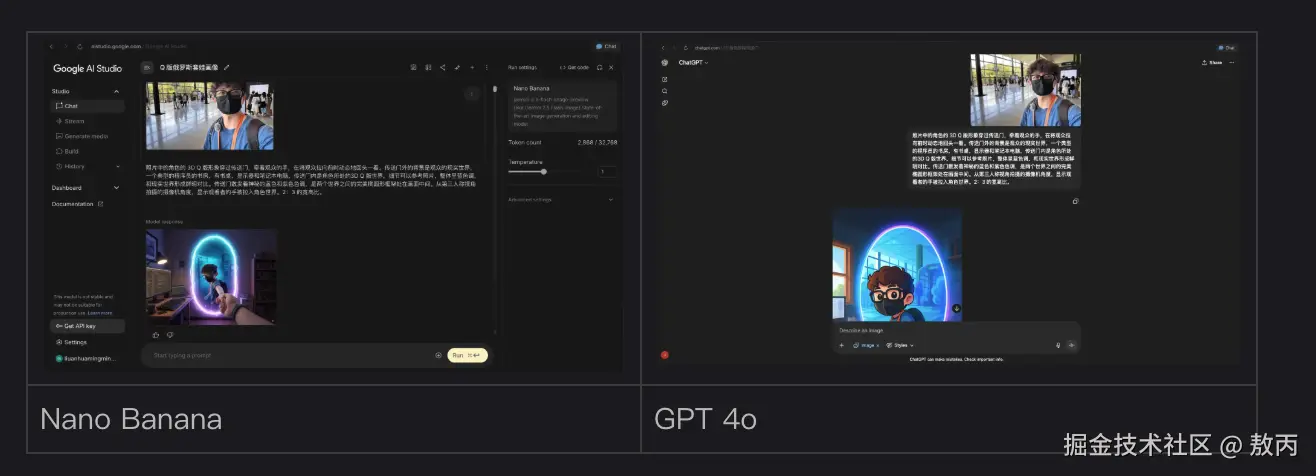Click the ChatGPT logo icon in sidebar
The image size is (1316, 476).
pos(665,62)
